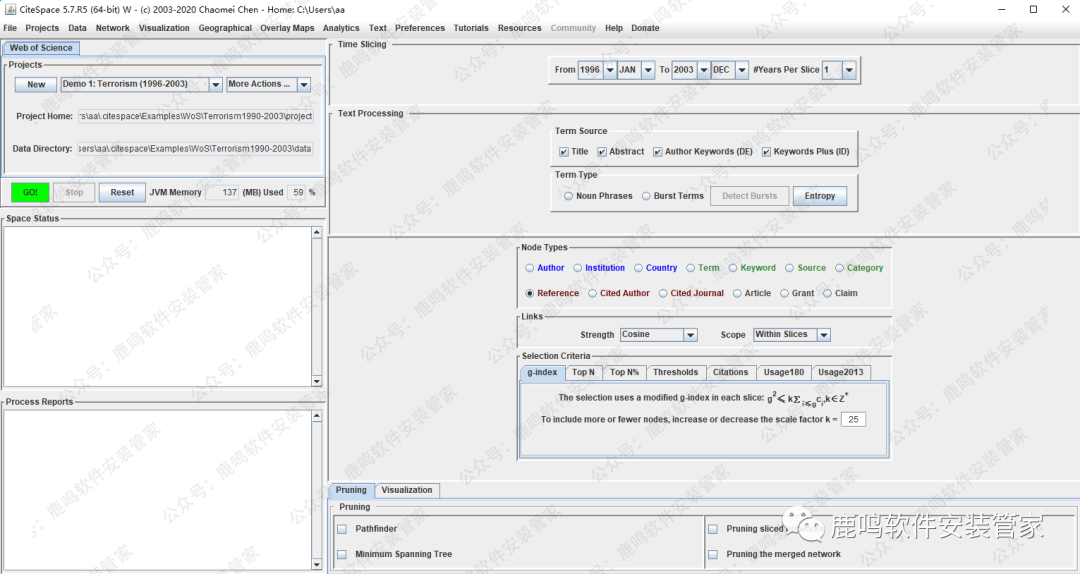
Task: Click the scale factor k input field
Action: [x=853, y=419]
